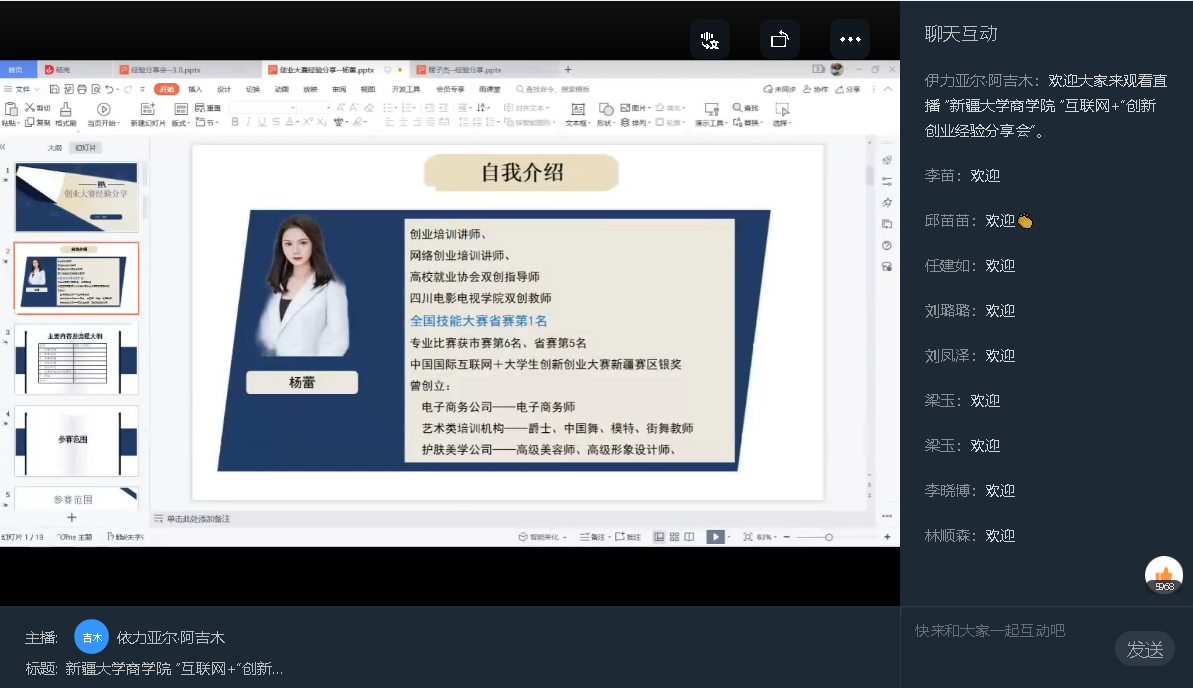Open the 排列 arrange dropdown
This screenshot has width=1193, height=688.
[x=635, y=122]
